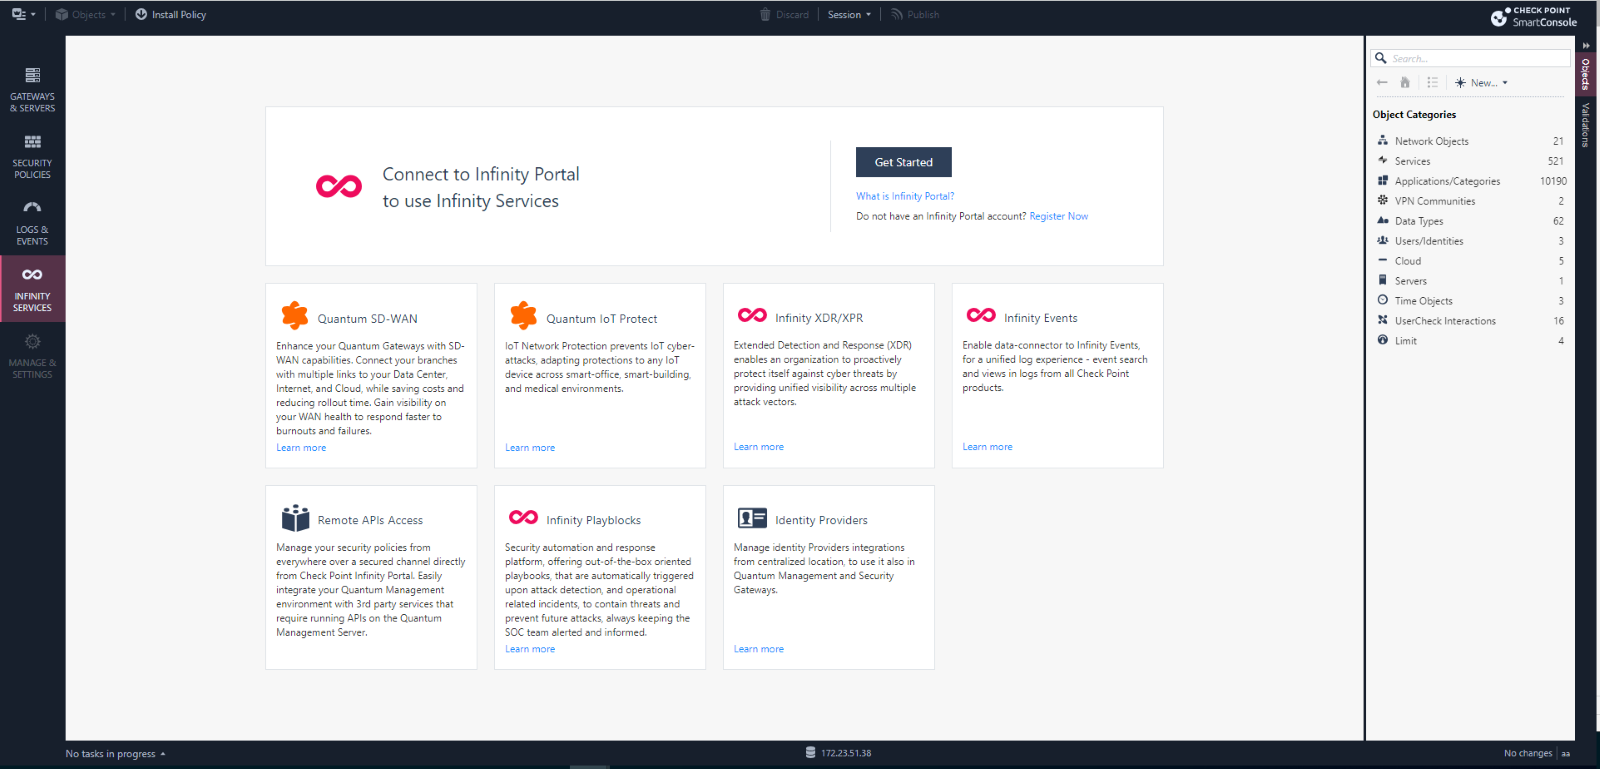
Task: Click the Infinity XDR/XPR infinity icon
Action: [752, 315]
